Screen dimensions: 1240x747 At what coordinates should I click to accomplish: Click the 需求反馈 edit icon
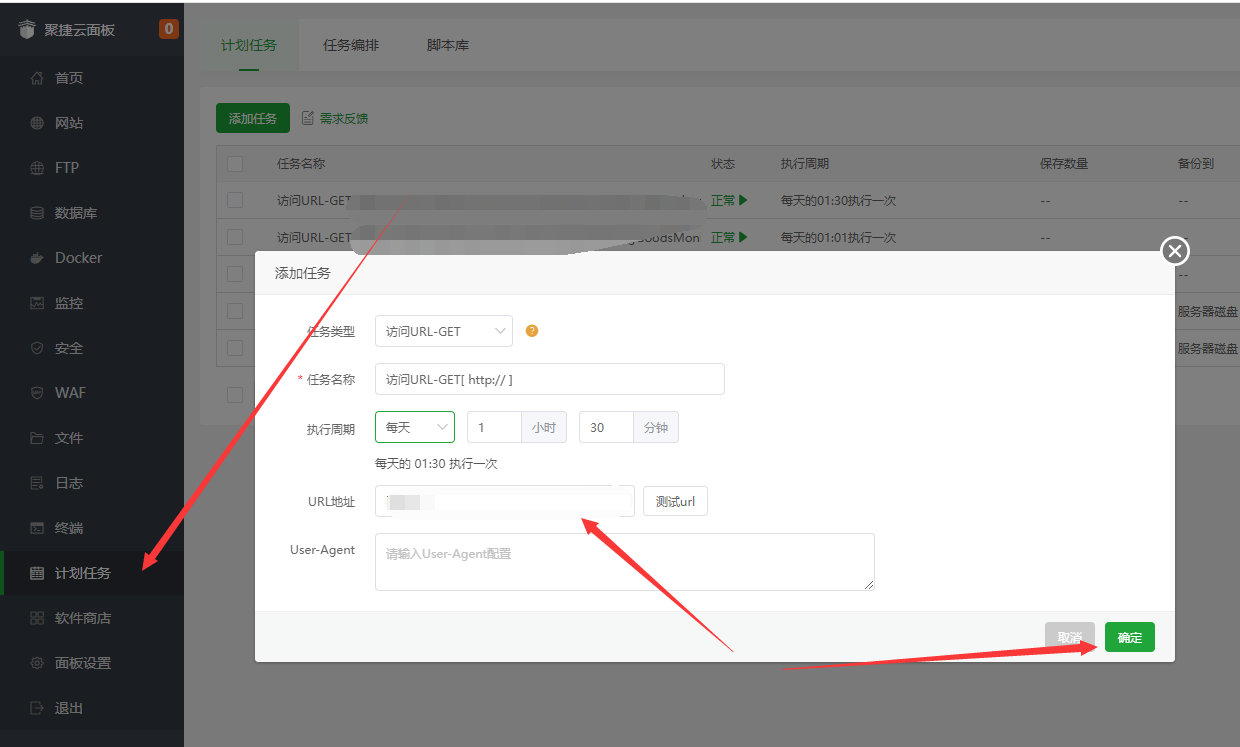click(x=308, y=118)
